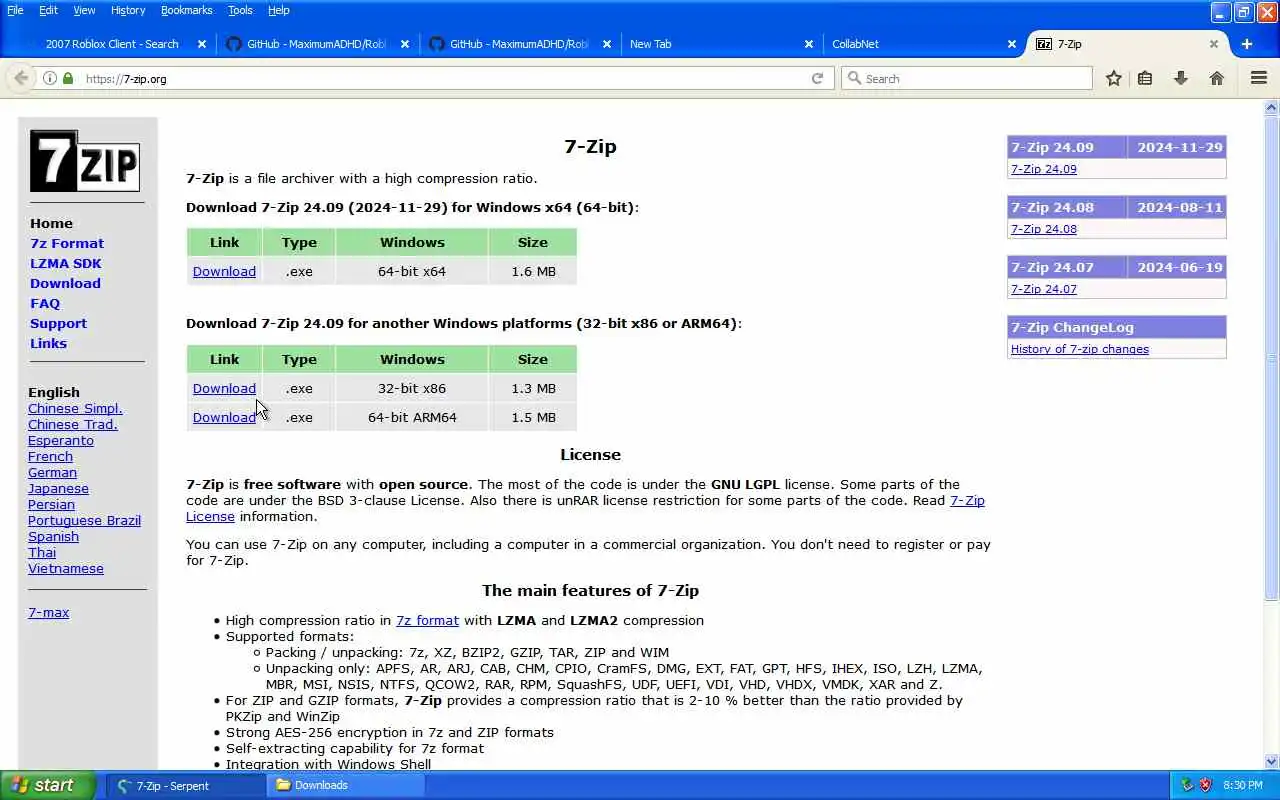
Task: Download the 64-bit ARM64 .exe
Action: pos(224,417)
